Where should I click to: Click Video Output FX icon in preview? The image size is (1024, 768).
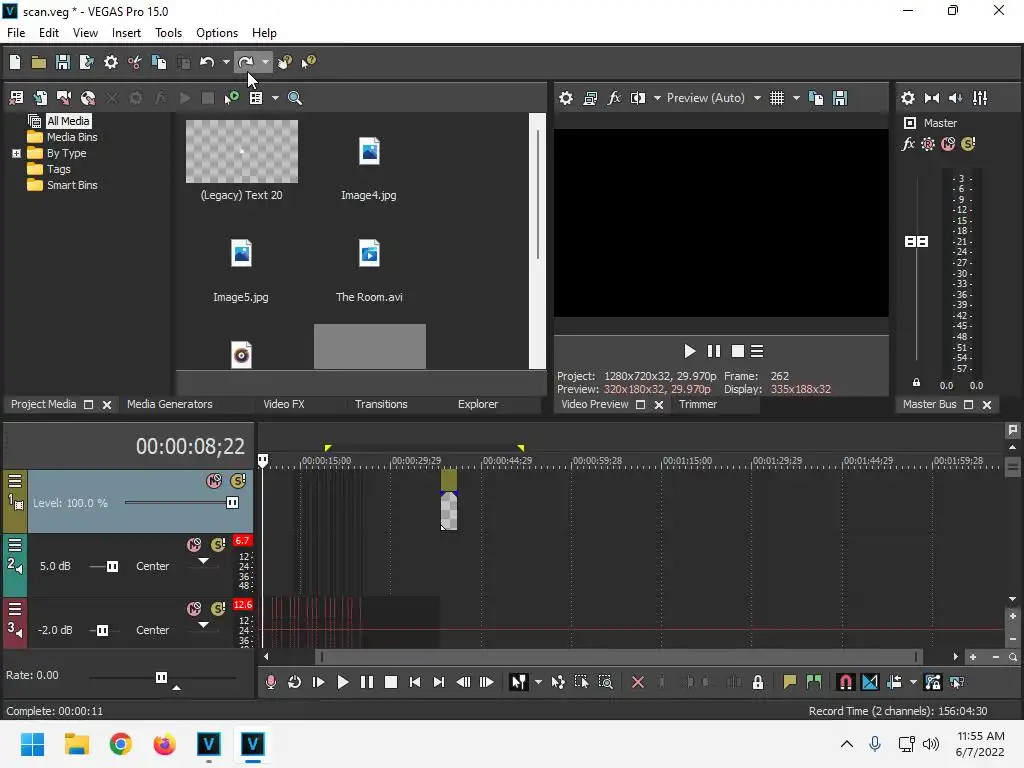coord(614,98)
